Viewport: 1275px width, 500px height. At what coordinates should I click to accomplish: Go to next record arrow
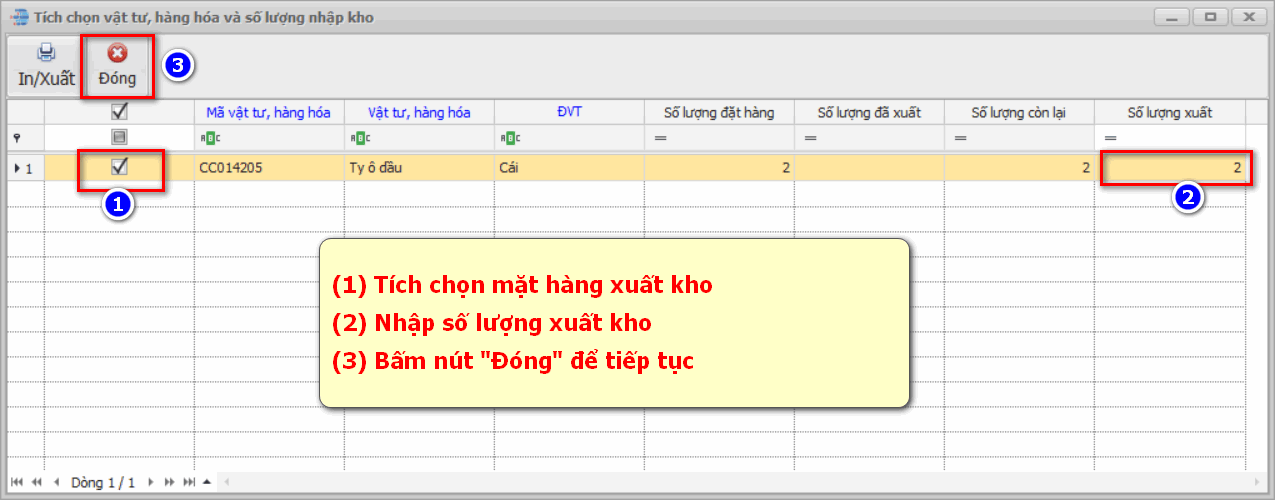tap(151, 482)
